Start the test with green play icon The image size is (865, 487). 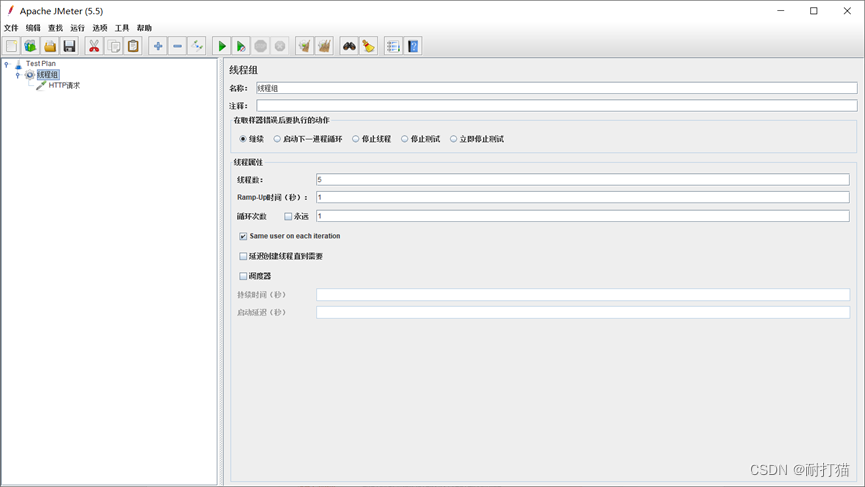pos(222,46)
